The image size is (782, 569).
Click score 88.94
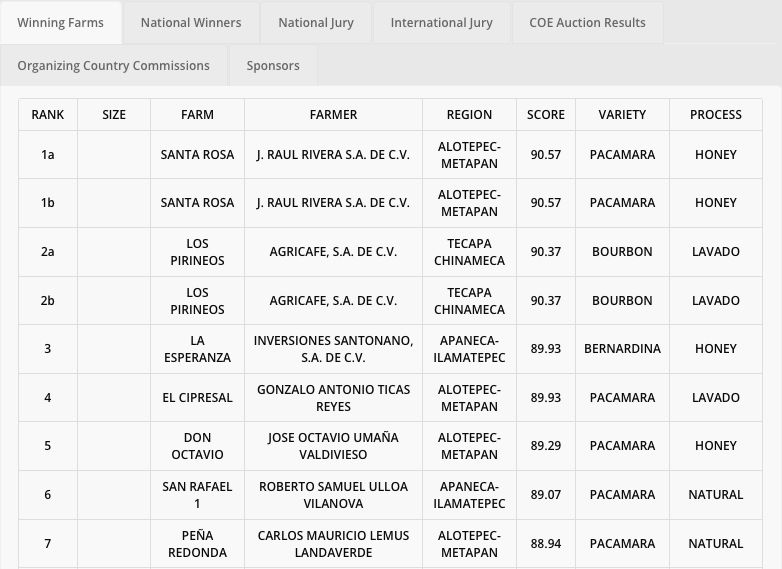pyautogui.click(x=546, y=544)
